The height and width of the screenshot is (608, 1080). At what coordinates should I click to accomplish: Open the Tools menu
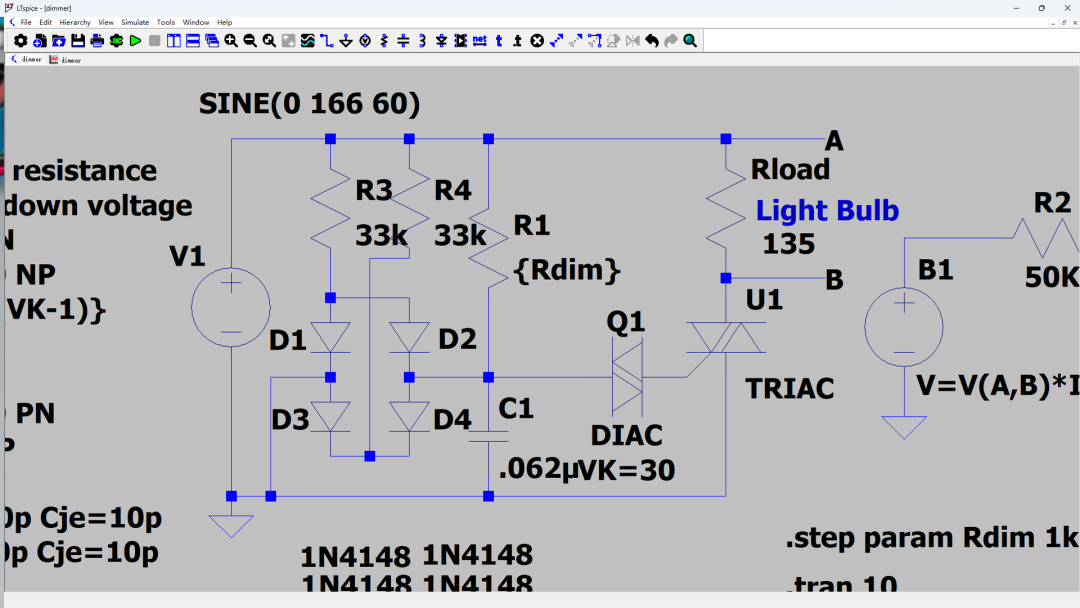(x=165, y=22)
